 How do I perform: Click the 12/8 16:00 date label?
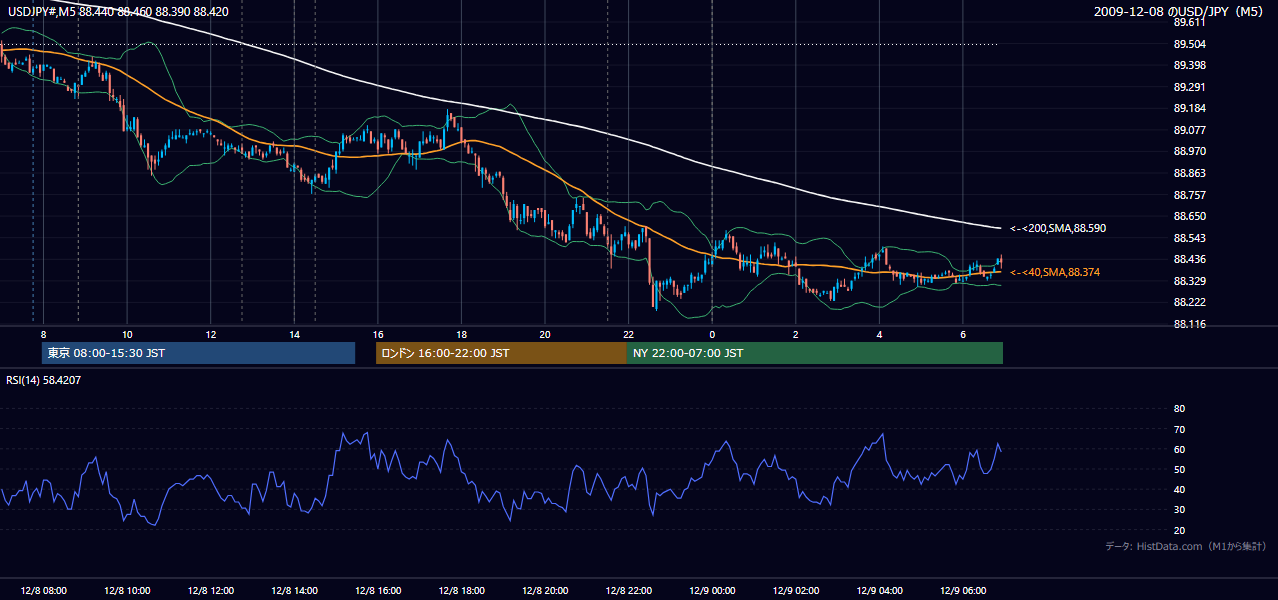(377, 591)
